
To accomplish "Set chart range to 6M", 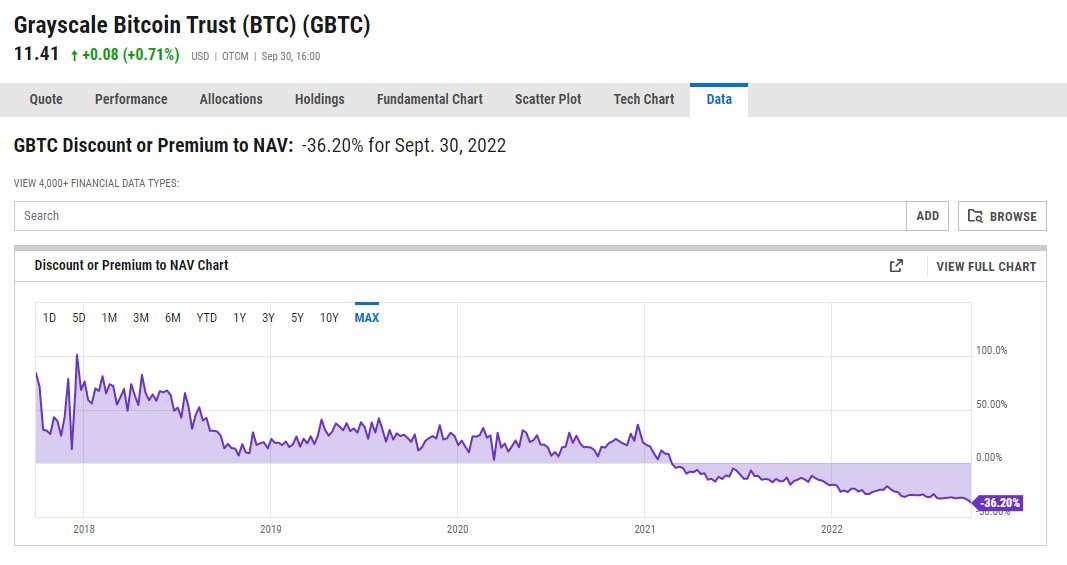I will coord(173,318).
